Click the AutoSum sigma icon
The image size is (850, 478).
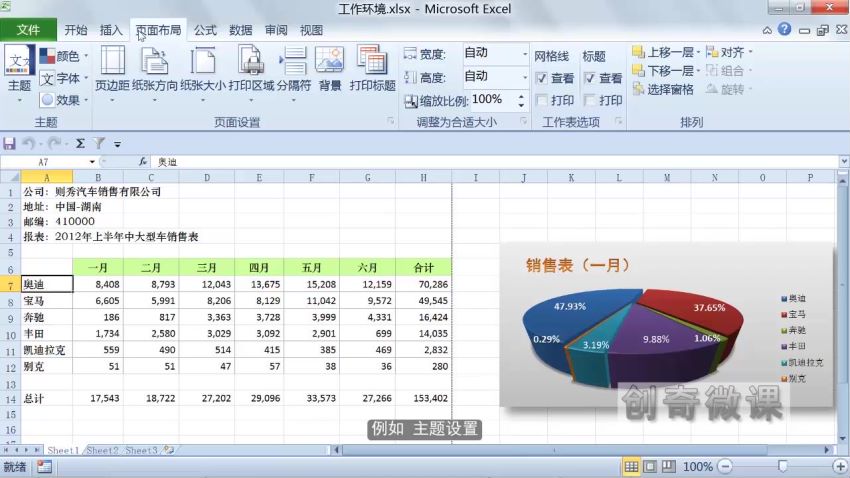point(80,144)
